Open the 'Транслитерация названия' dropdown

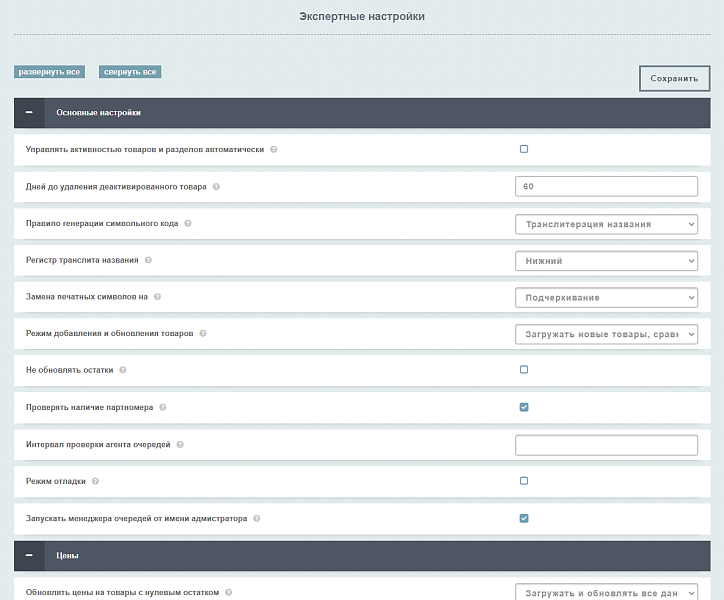[606, 224]
